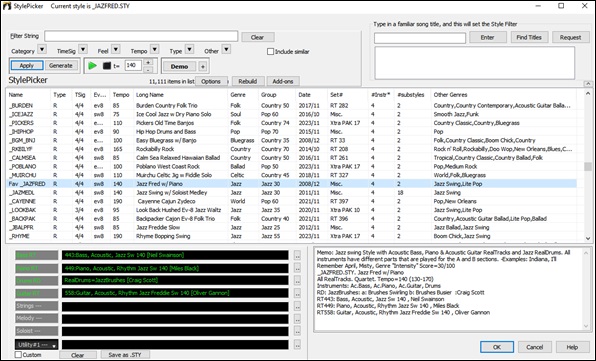Open the ellipsis button for Bass RT
The width and height of the screenshot is (596, 361).
point(297,255)
